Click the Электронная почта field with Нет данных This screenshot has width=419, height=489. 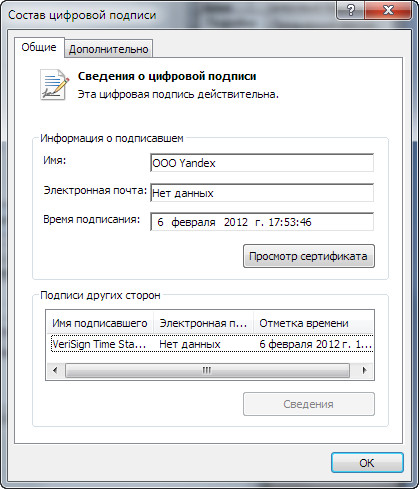262,193
